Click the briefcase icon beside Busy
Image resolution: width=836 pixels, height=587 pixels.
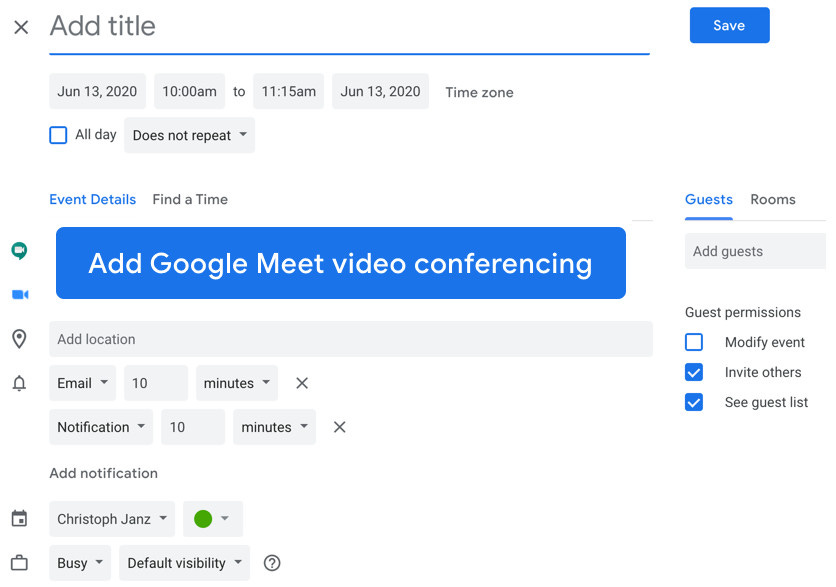pyautogui.click(x=19, y=562)
